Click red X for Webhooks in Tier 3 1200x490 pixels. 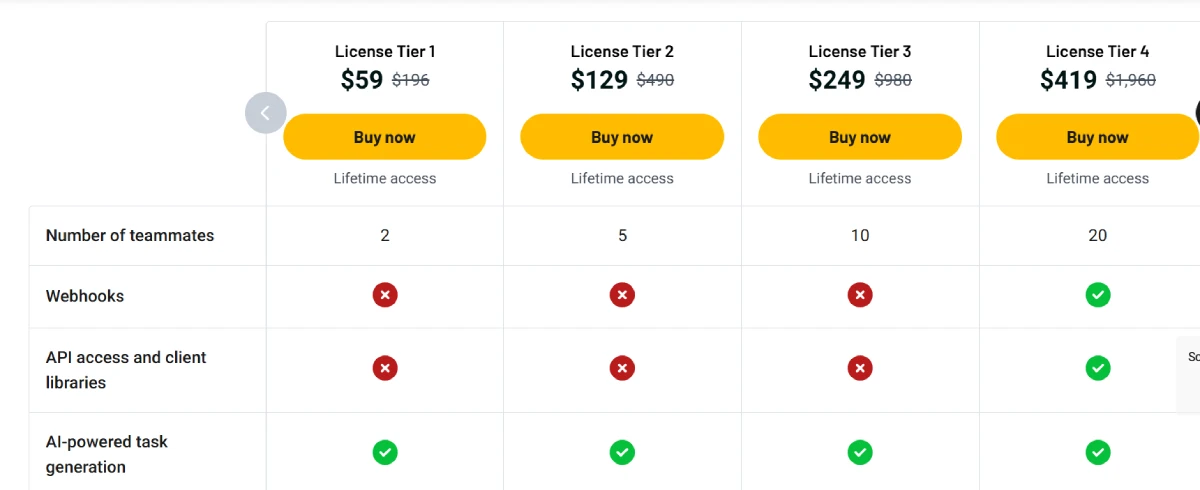(x=860, y=295)
